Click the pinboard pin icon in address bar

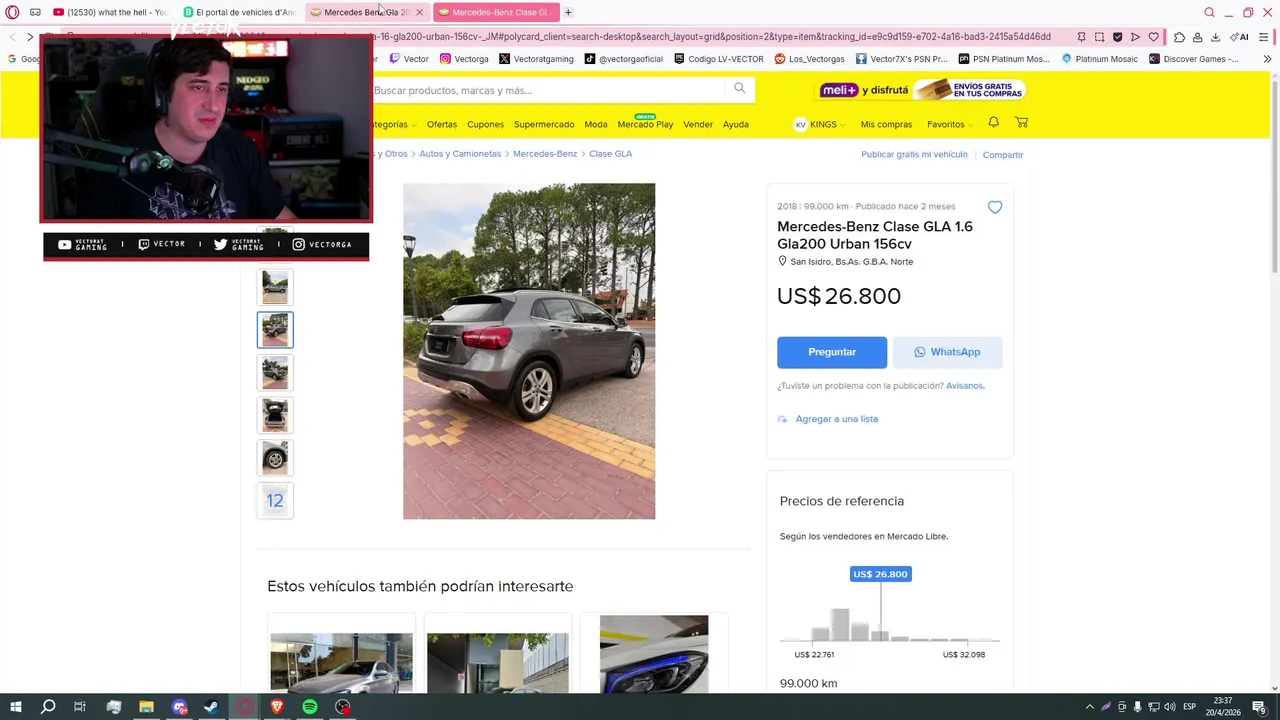[1081, 37]
